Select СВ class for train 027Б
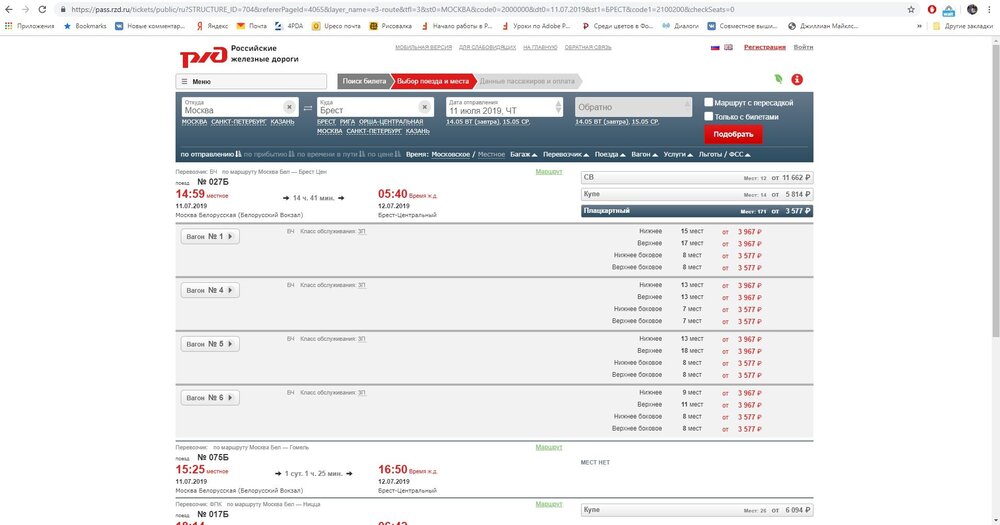Screen dimensions: 1000x525 [697, 177]
